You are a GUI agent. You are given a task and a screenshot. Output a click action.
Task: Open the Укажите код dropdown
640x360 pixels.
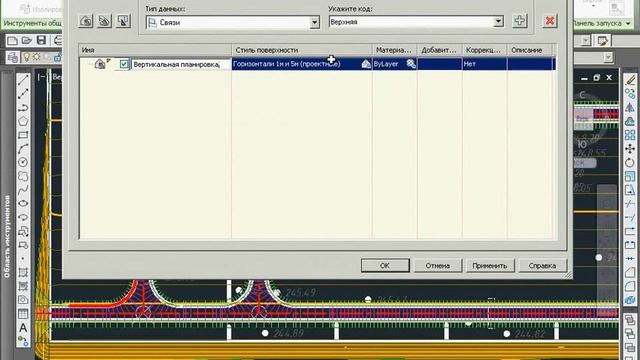click(x=498, y=22)
